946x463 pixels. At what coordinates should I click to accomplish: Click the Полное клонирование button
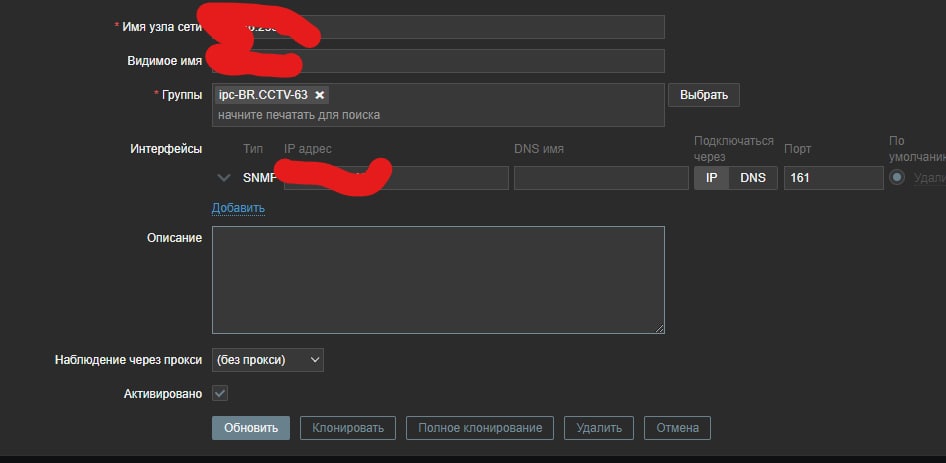(x=480, y=428)
